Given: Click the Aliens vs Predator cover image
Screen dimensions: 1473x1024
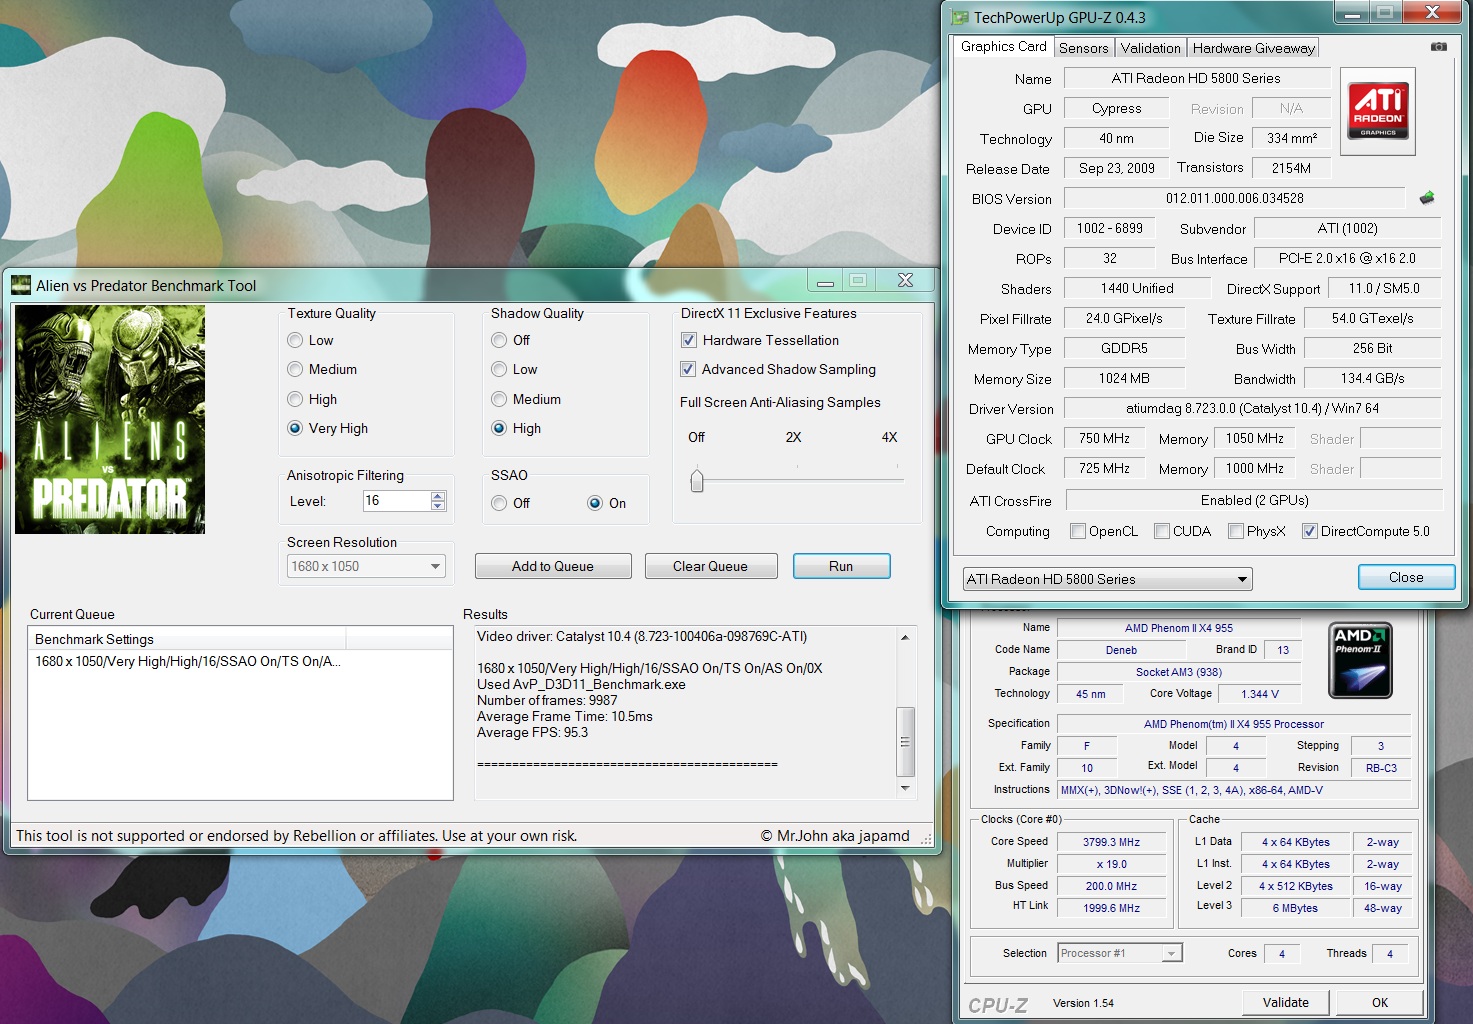Looking at the screenshot, I should coord(110,420).
